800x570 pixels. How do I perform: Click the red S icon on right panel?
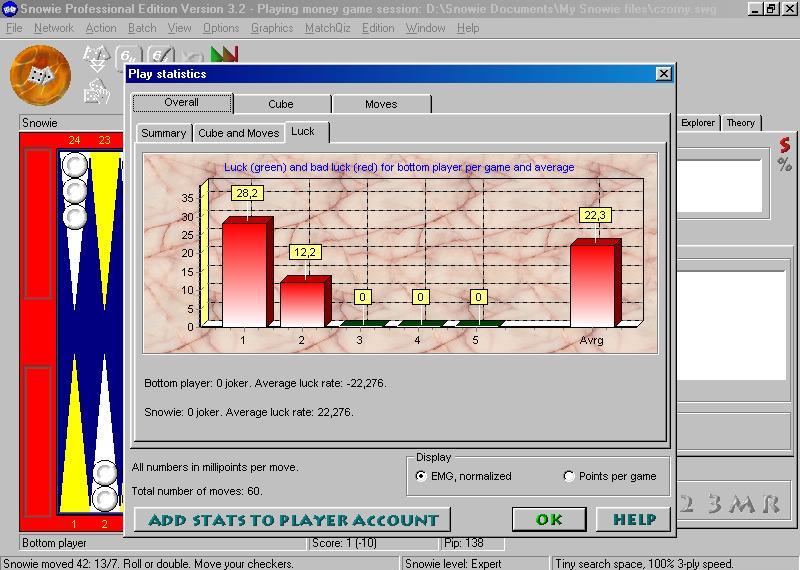pos(786,145)
